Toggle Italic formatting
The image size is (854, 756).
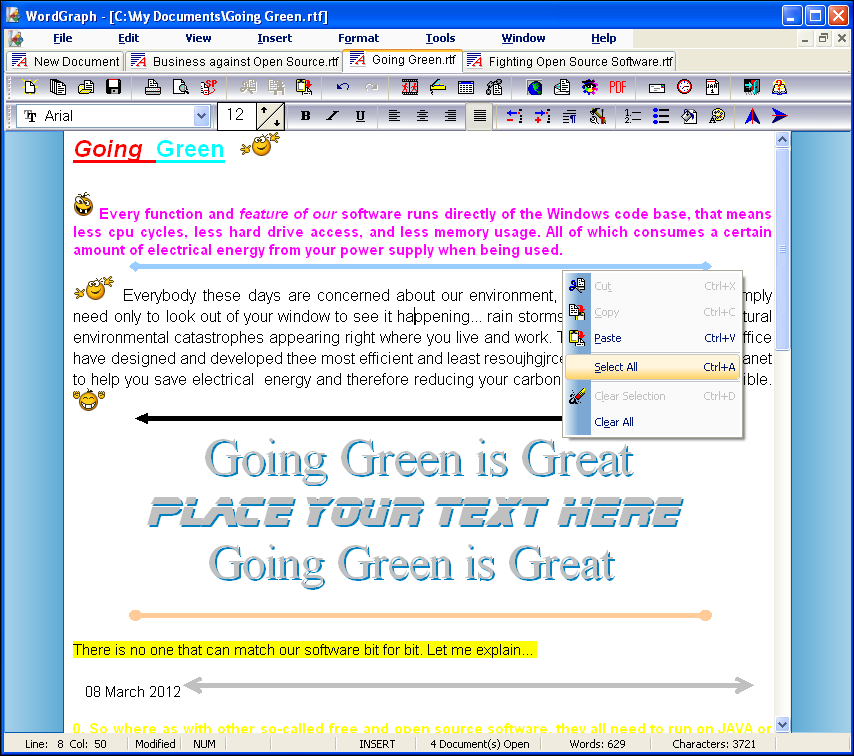(x=333, y=116)
